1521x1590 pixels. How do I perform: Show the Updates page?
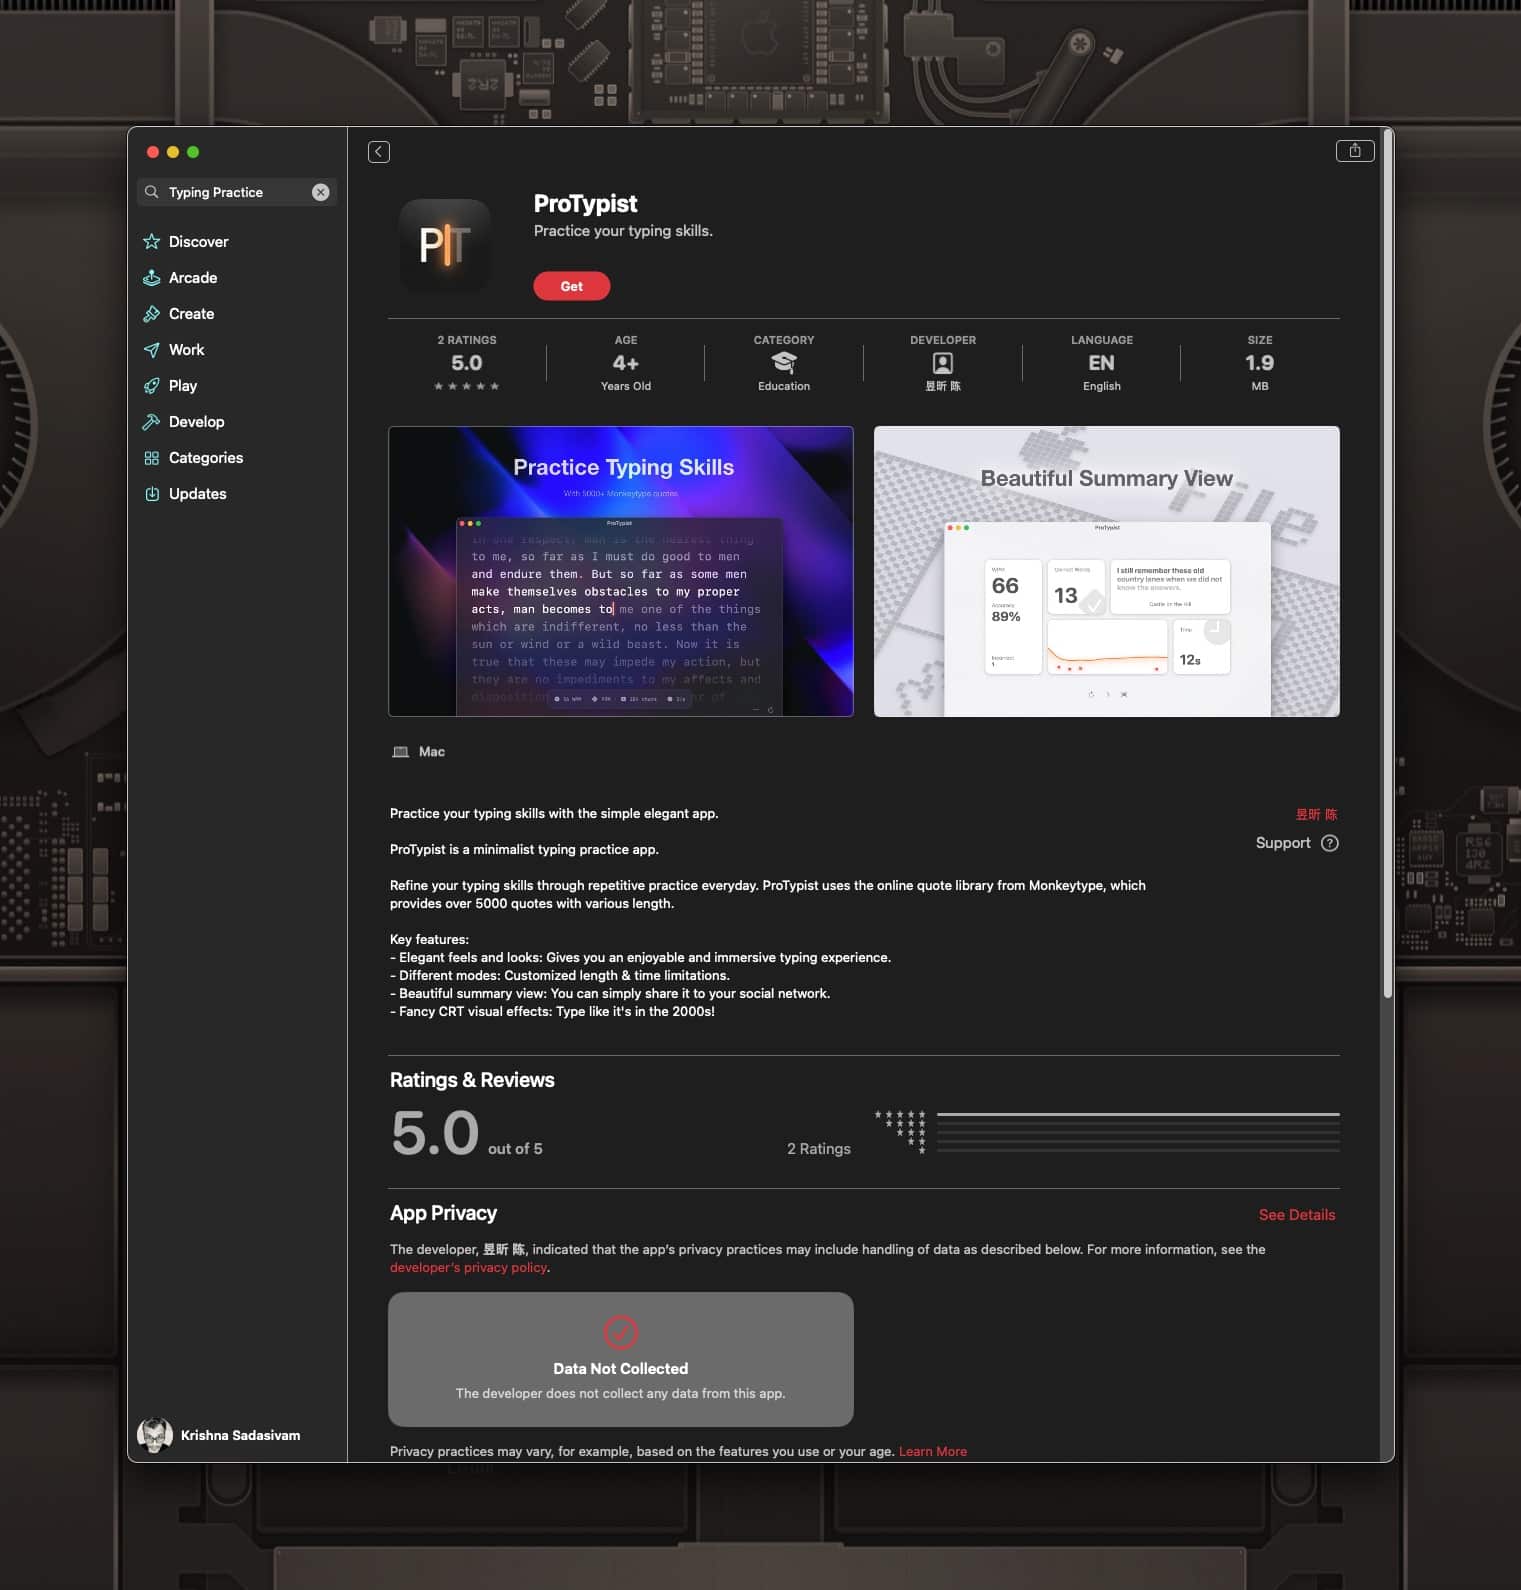[197, 494]
